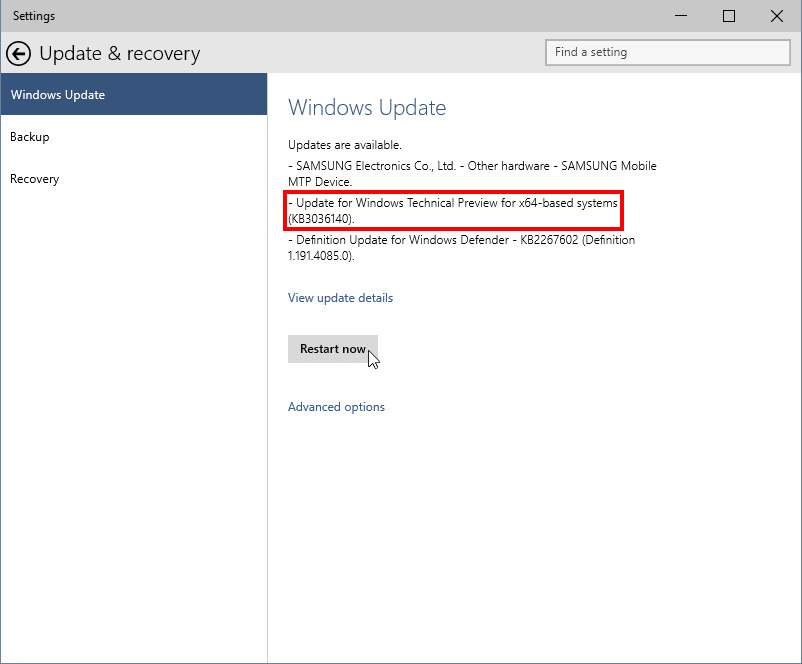Select Backup from the sidebar
802x664 pixels.
coord(29,137)
